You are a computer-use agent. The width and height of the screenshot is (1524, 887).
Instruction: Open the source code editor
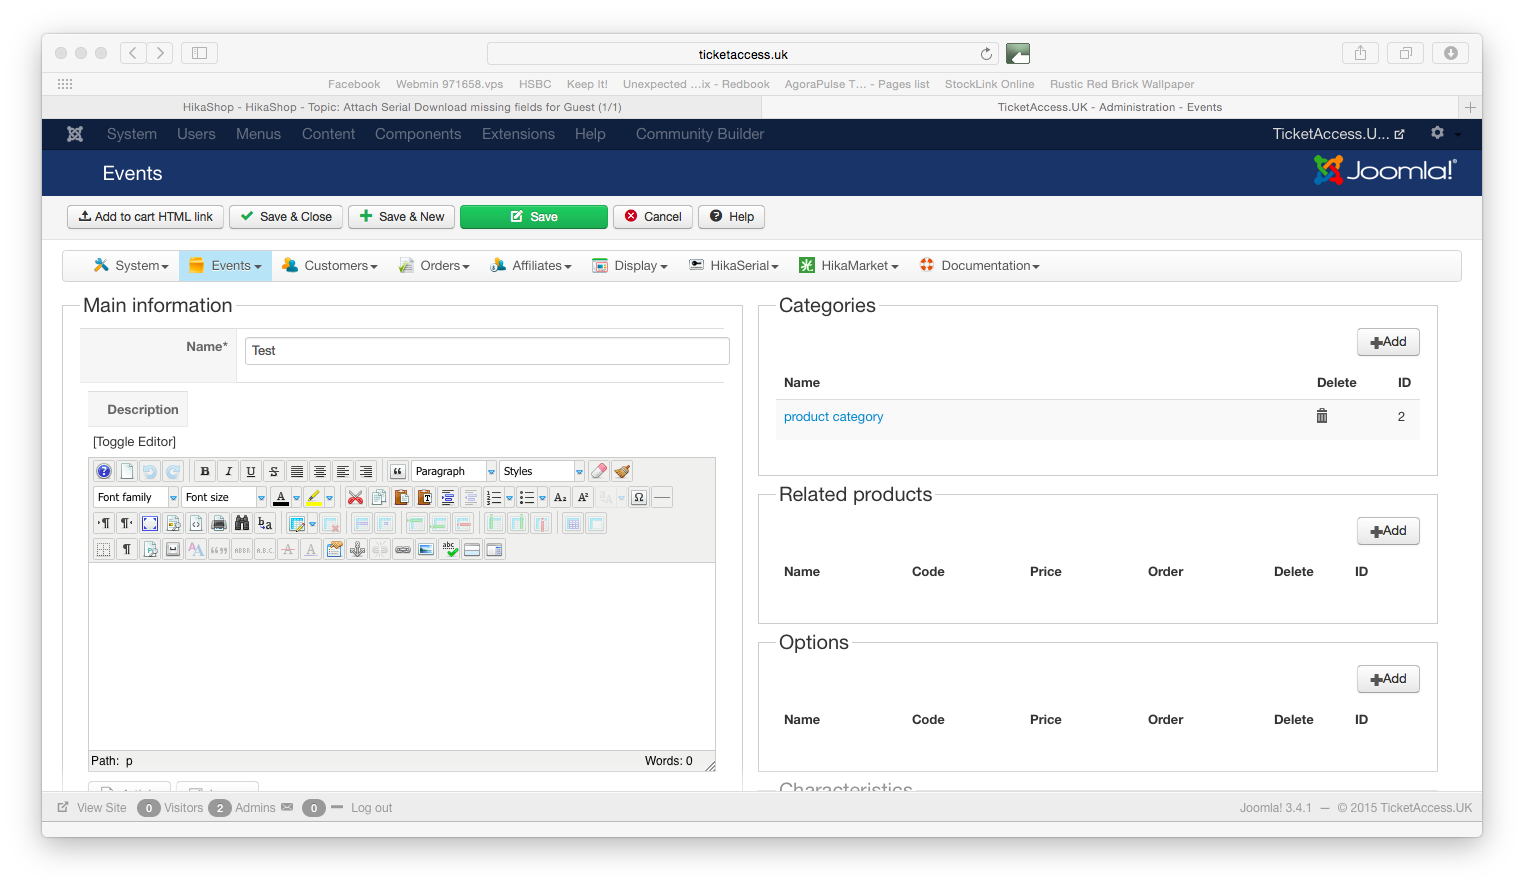[x=196, y=523]
